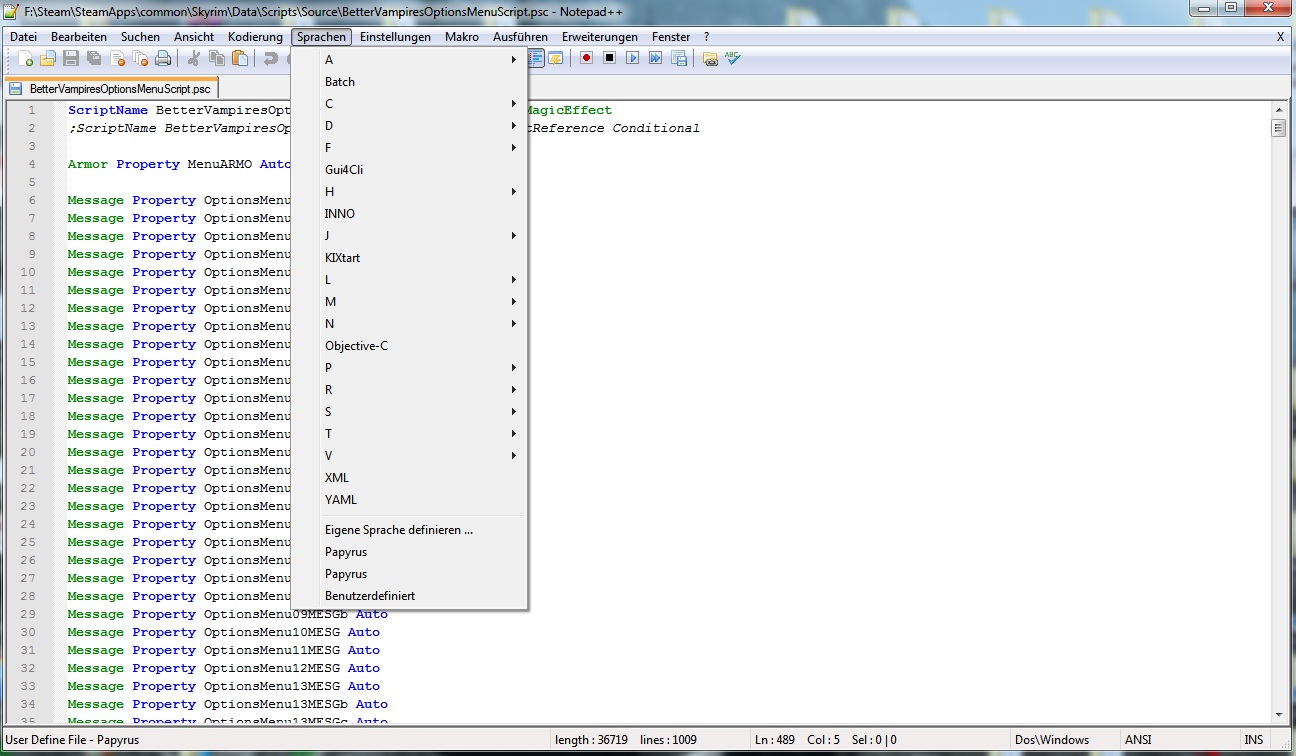Choose Objective-C language entry

(356, 346)
